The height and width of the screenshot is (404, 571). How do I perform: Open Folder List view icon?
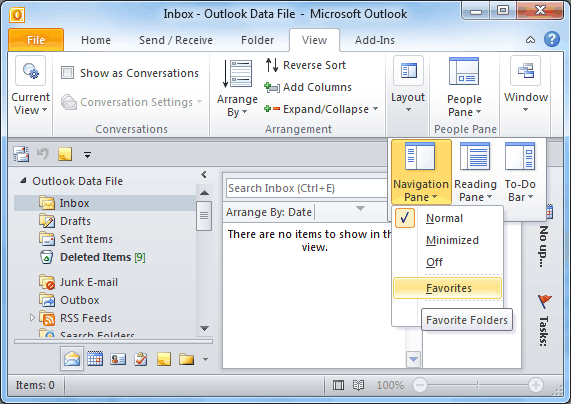[186, 359]
